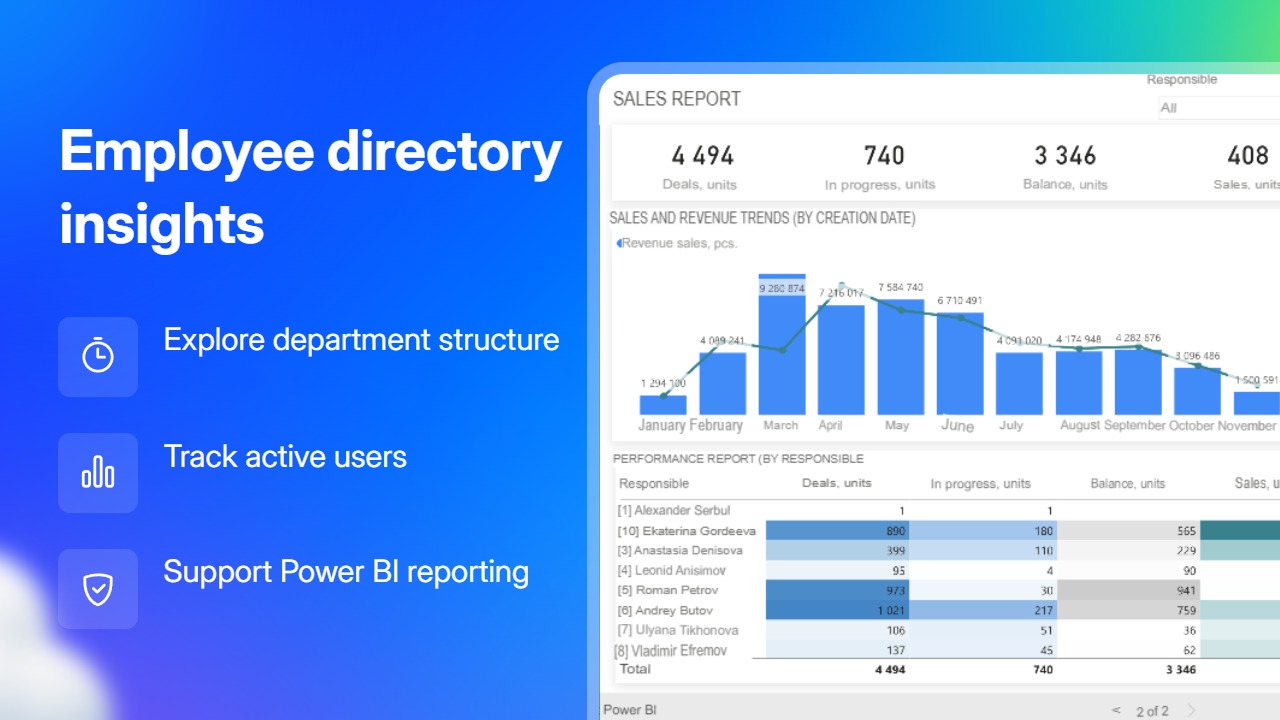The height and width of the screenshot is (720, 1280).
Task: Sort by the Responsible table column header
Action: tap(654, 484)
